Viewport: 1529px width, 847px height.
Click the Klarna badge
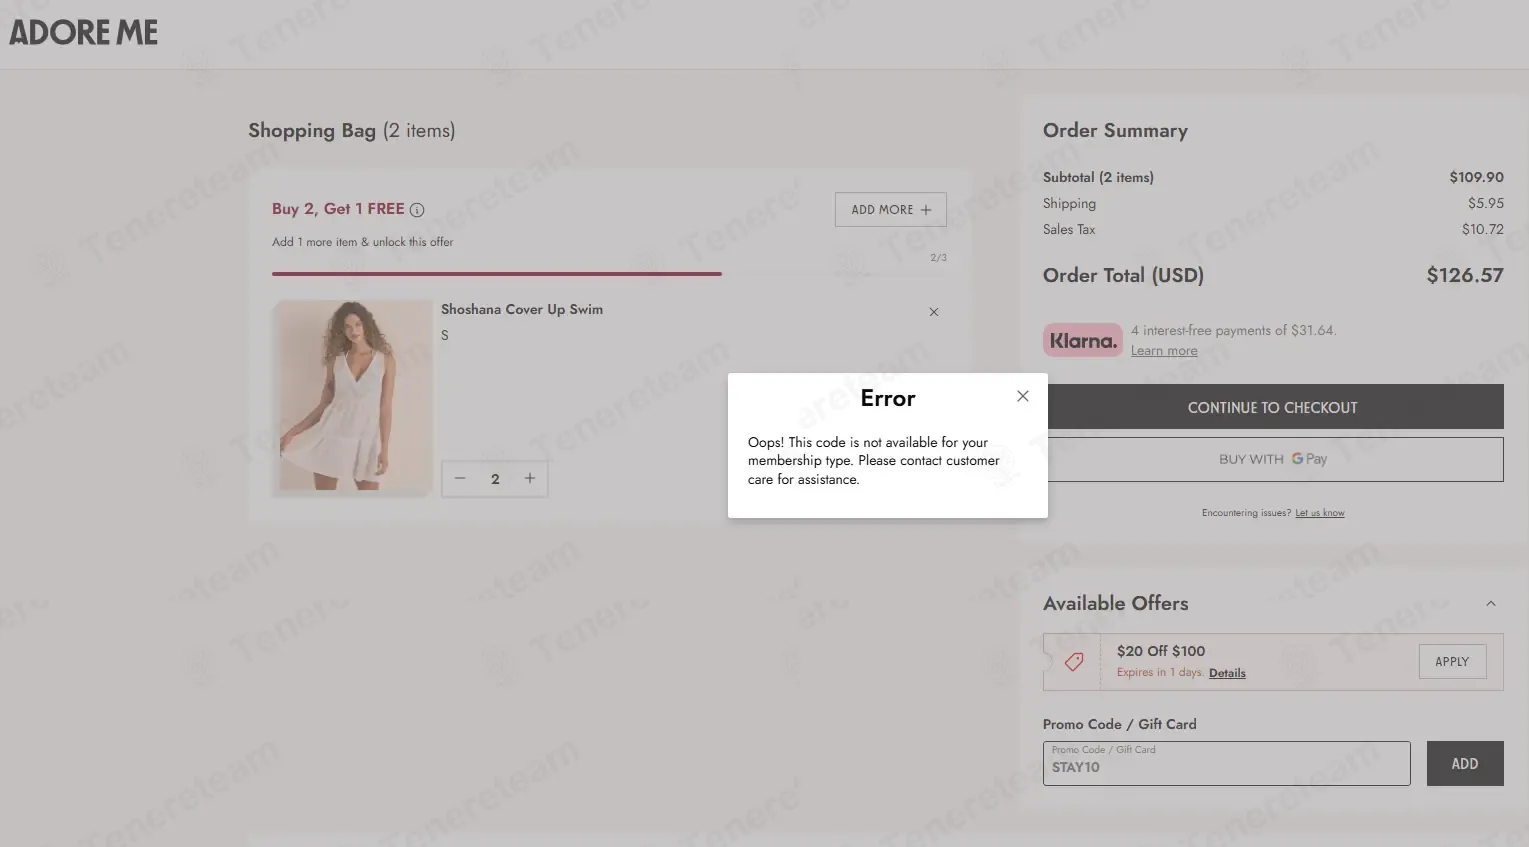[x=1083, y=340]
